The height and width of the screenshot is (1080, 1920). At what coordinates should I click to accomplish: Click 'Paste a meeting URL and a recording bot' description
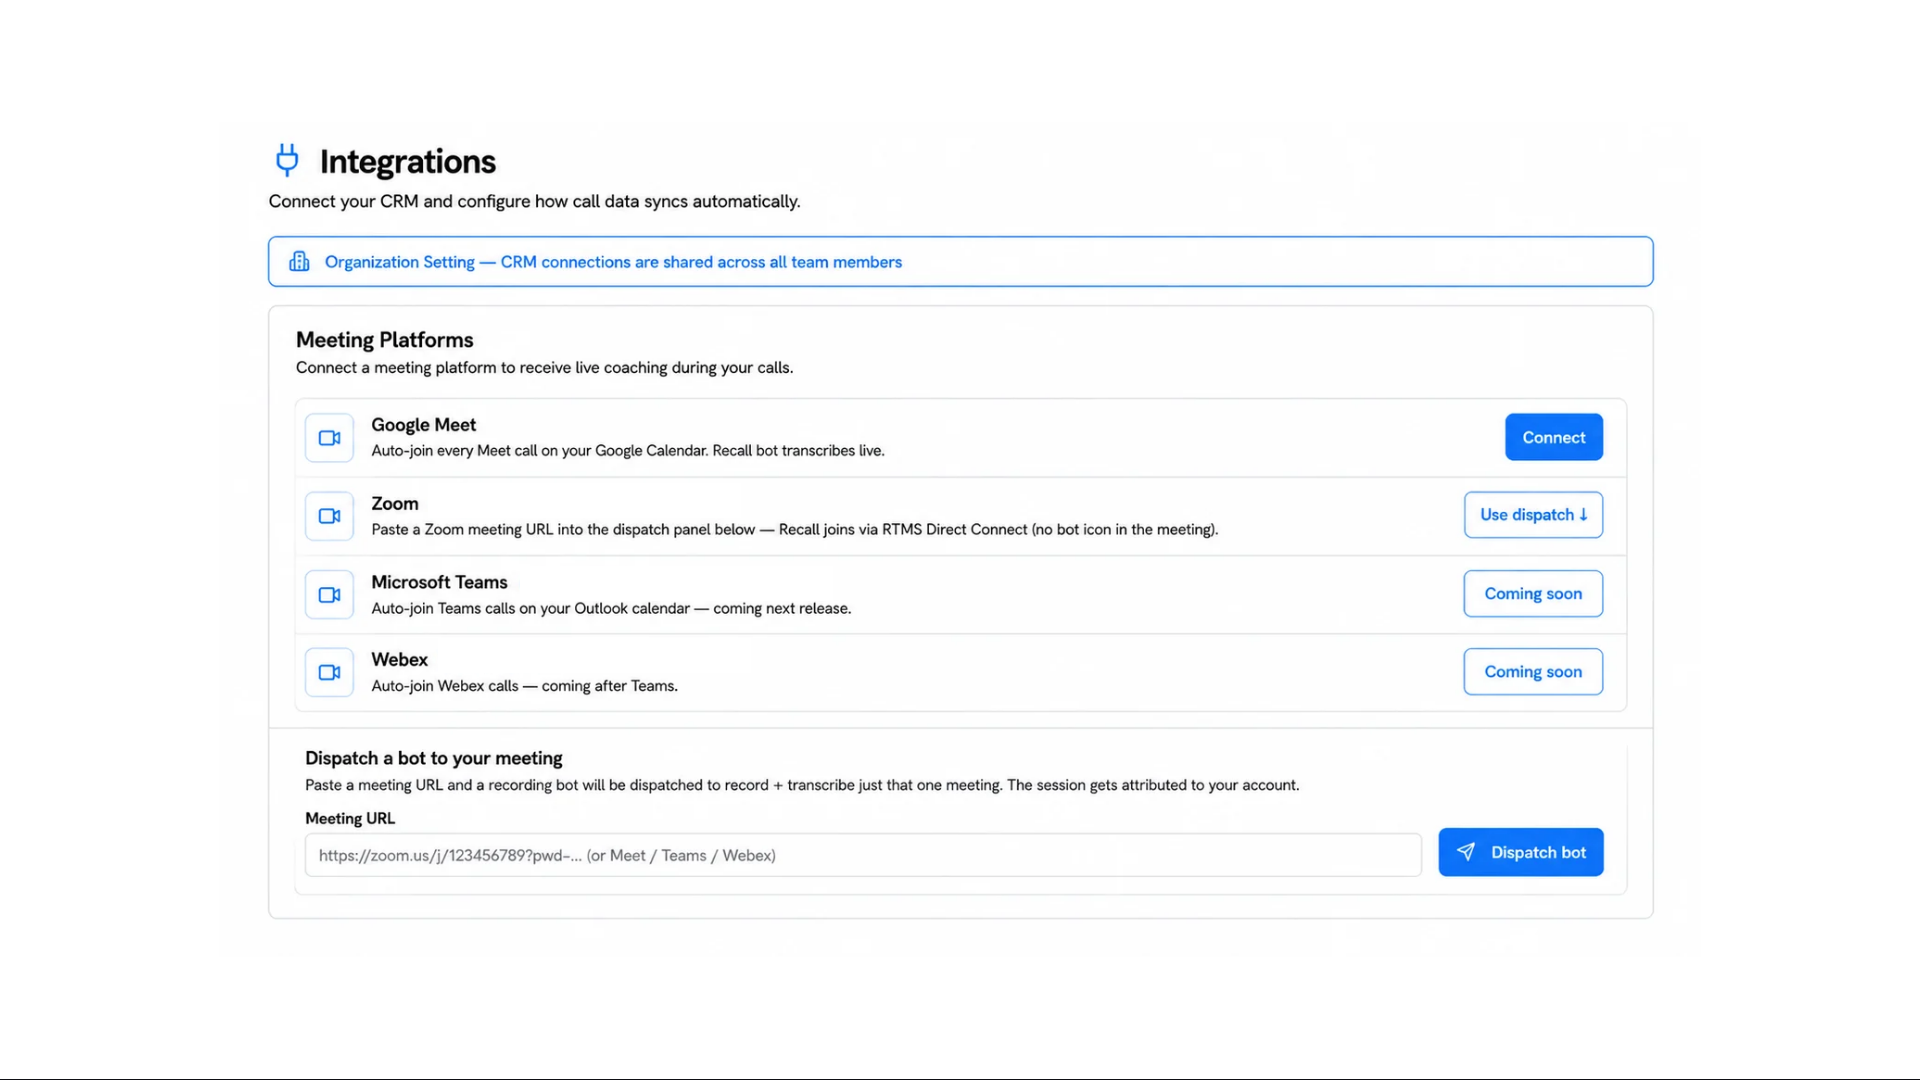pos(802,785)
